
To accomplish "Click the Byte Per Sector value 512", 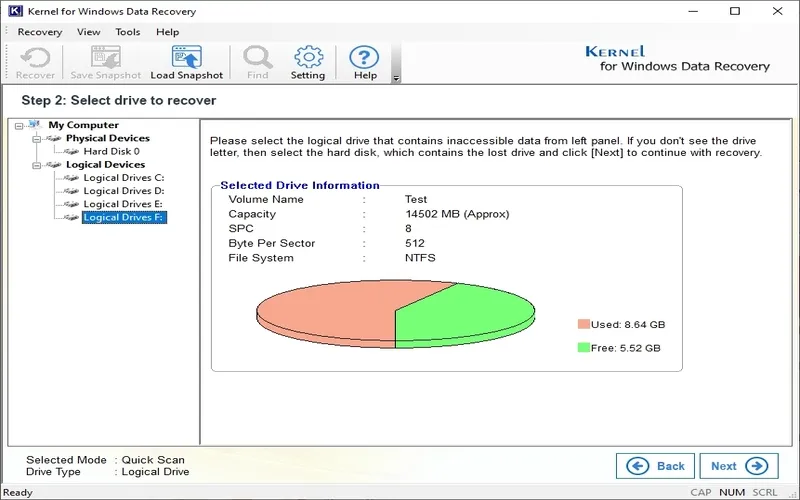I will (414, 243).
